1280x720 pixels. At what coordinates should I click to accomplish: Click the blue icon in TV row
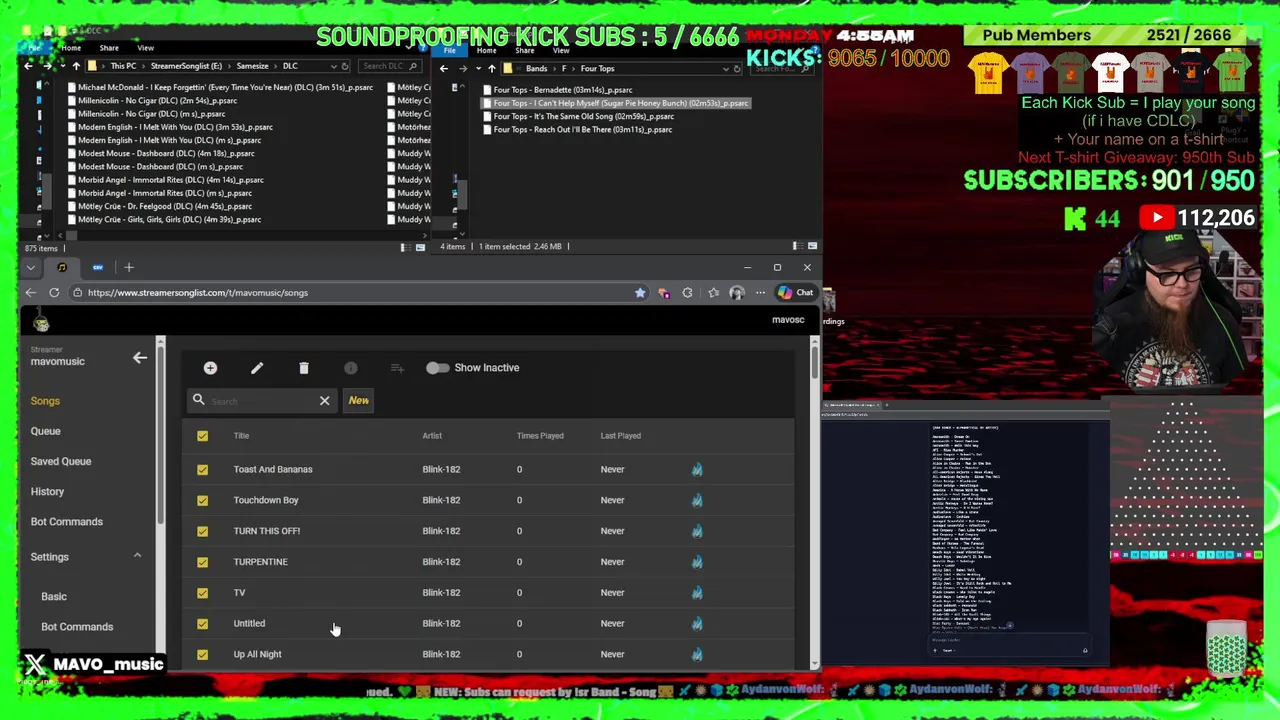(x=697, y=593)
